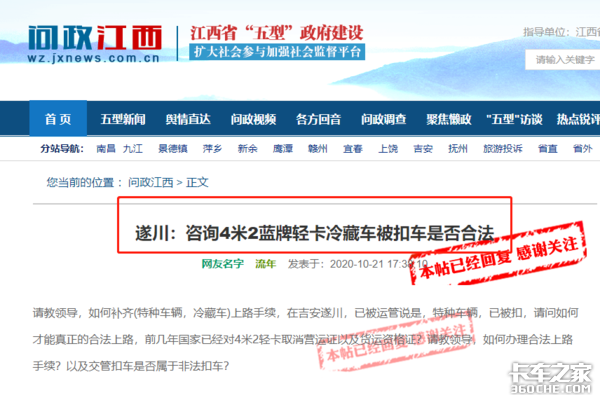
Task: Open the 省直 sub-site link
Action: pos(548,149)
